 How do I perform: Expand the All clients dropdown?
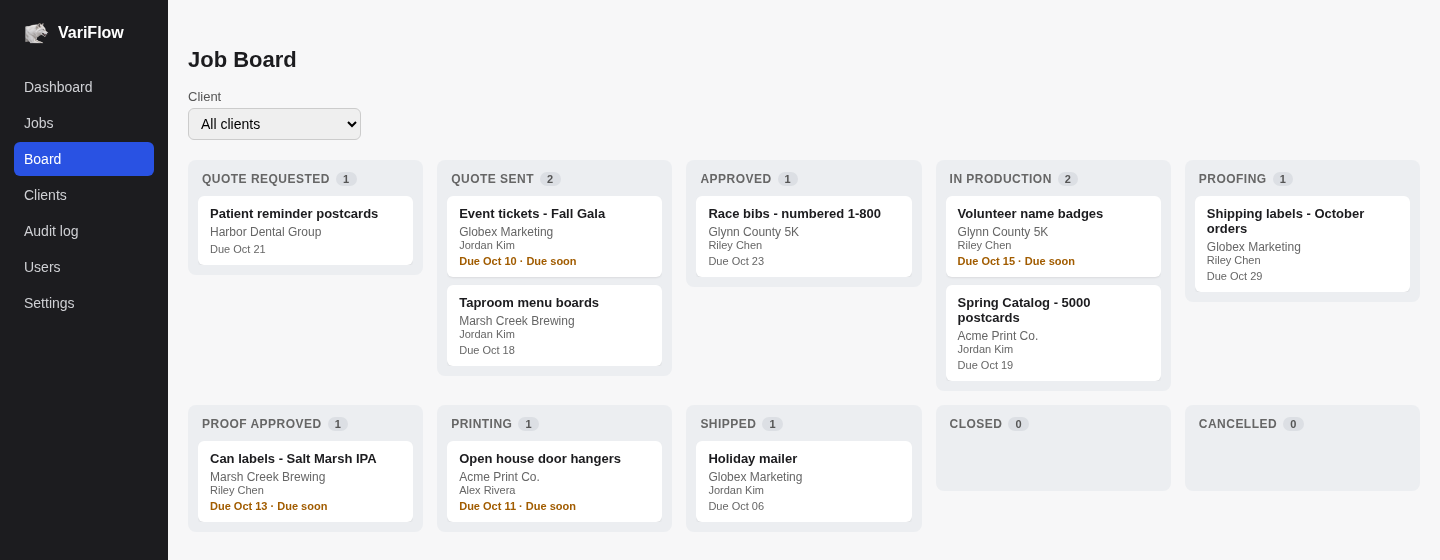pos(274,124)
